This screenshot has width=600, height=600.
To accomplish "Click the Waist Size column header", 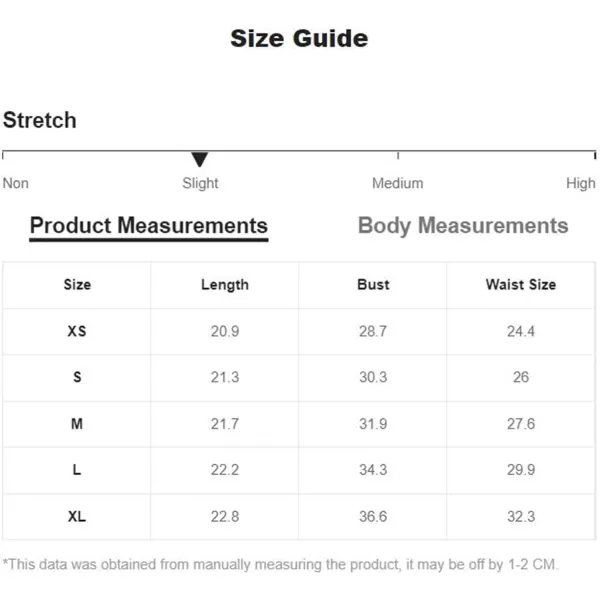I will click(x=521, y=285).
